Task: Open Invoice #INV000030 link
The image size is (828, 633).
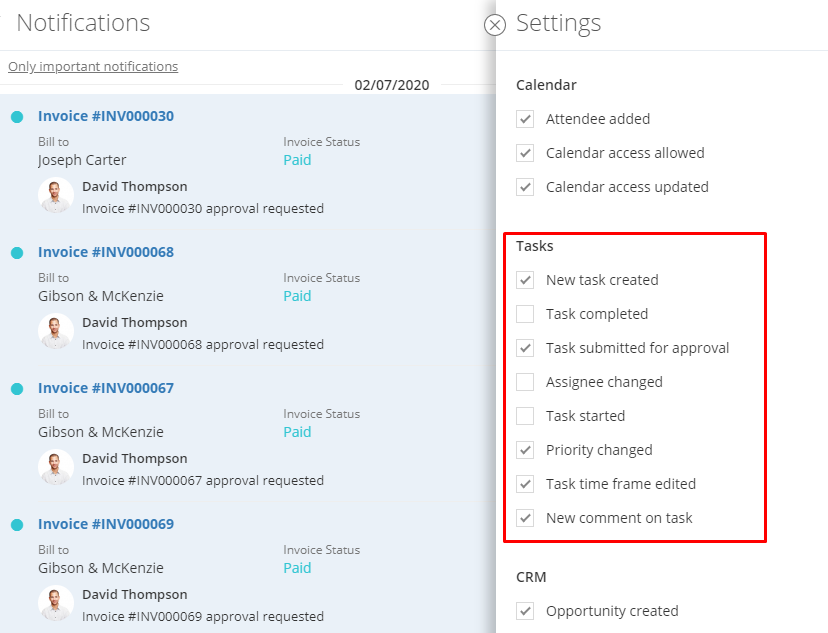Action: click(106, 116)
